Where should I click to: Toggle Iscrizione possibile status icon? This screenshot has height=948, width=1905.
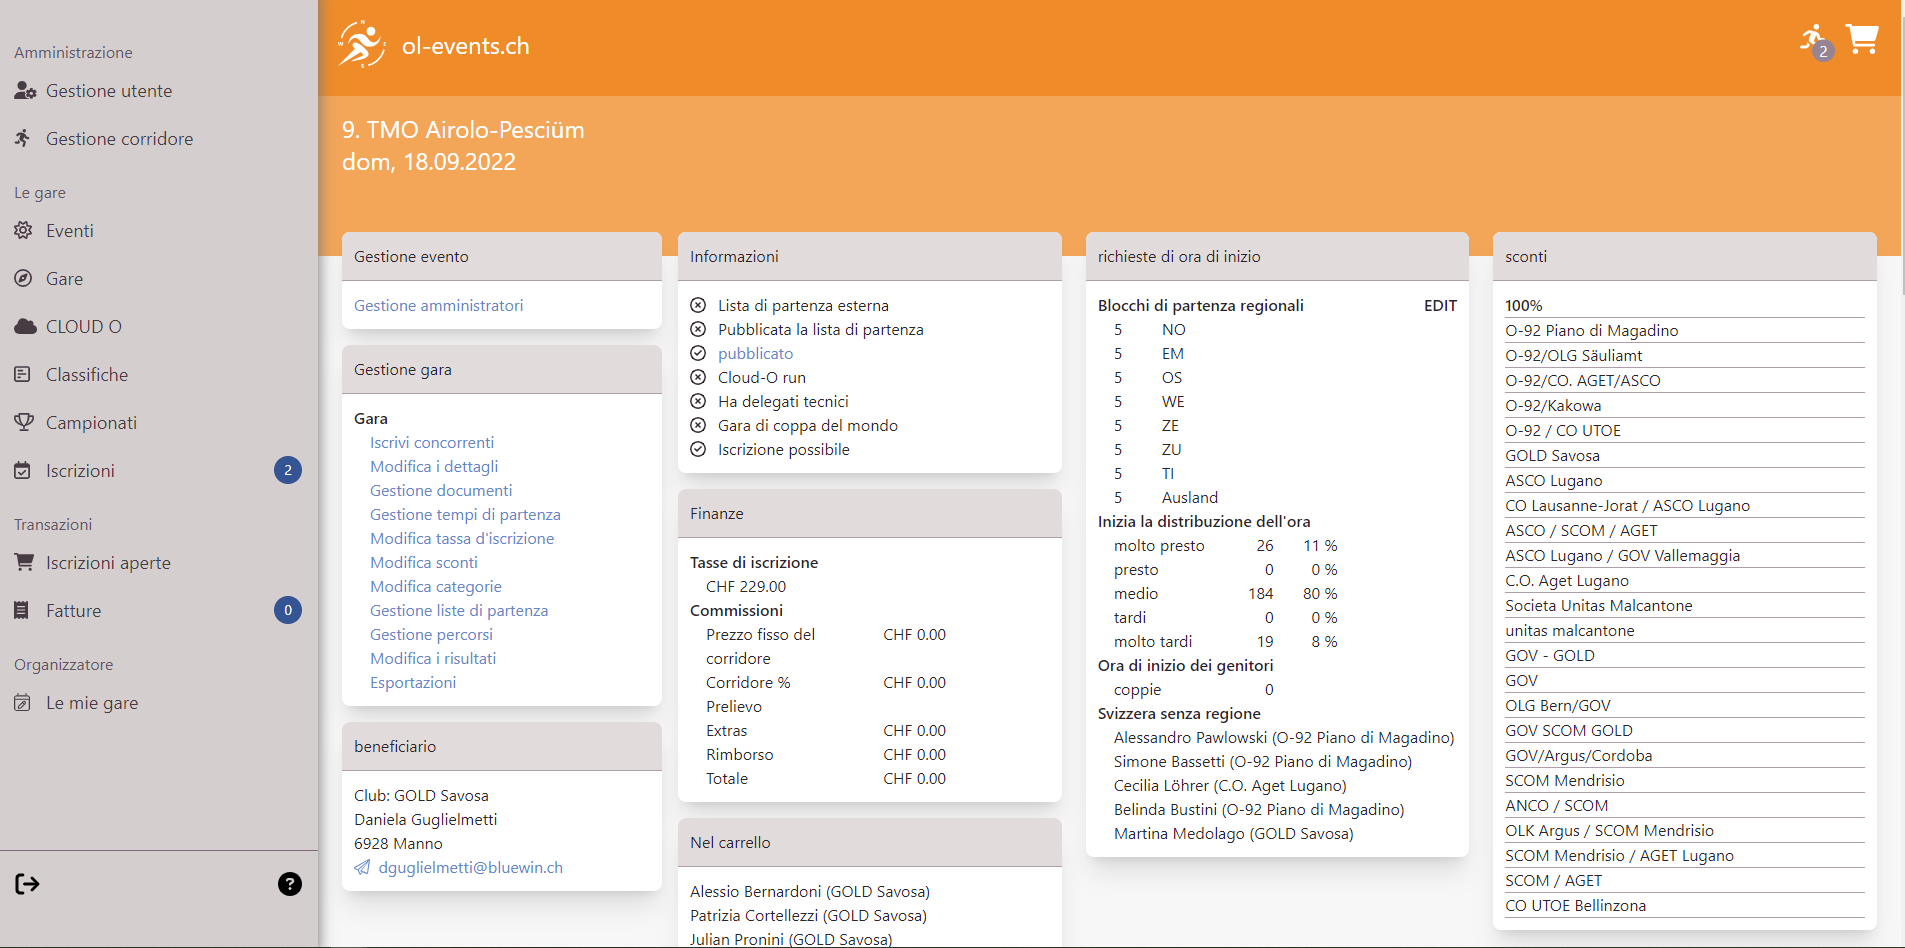coord(698,449)
